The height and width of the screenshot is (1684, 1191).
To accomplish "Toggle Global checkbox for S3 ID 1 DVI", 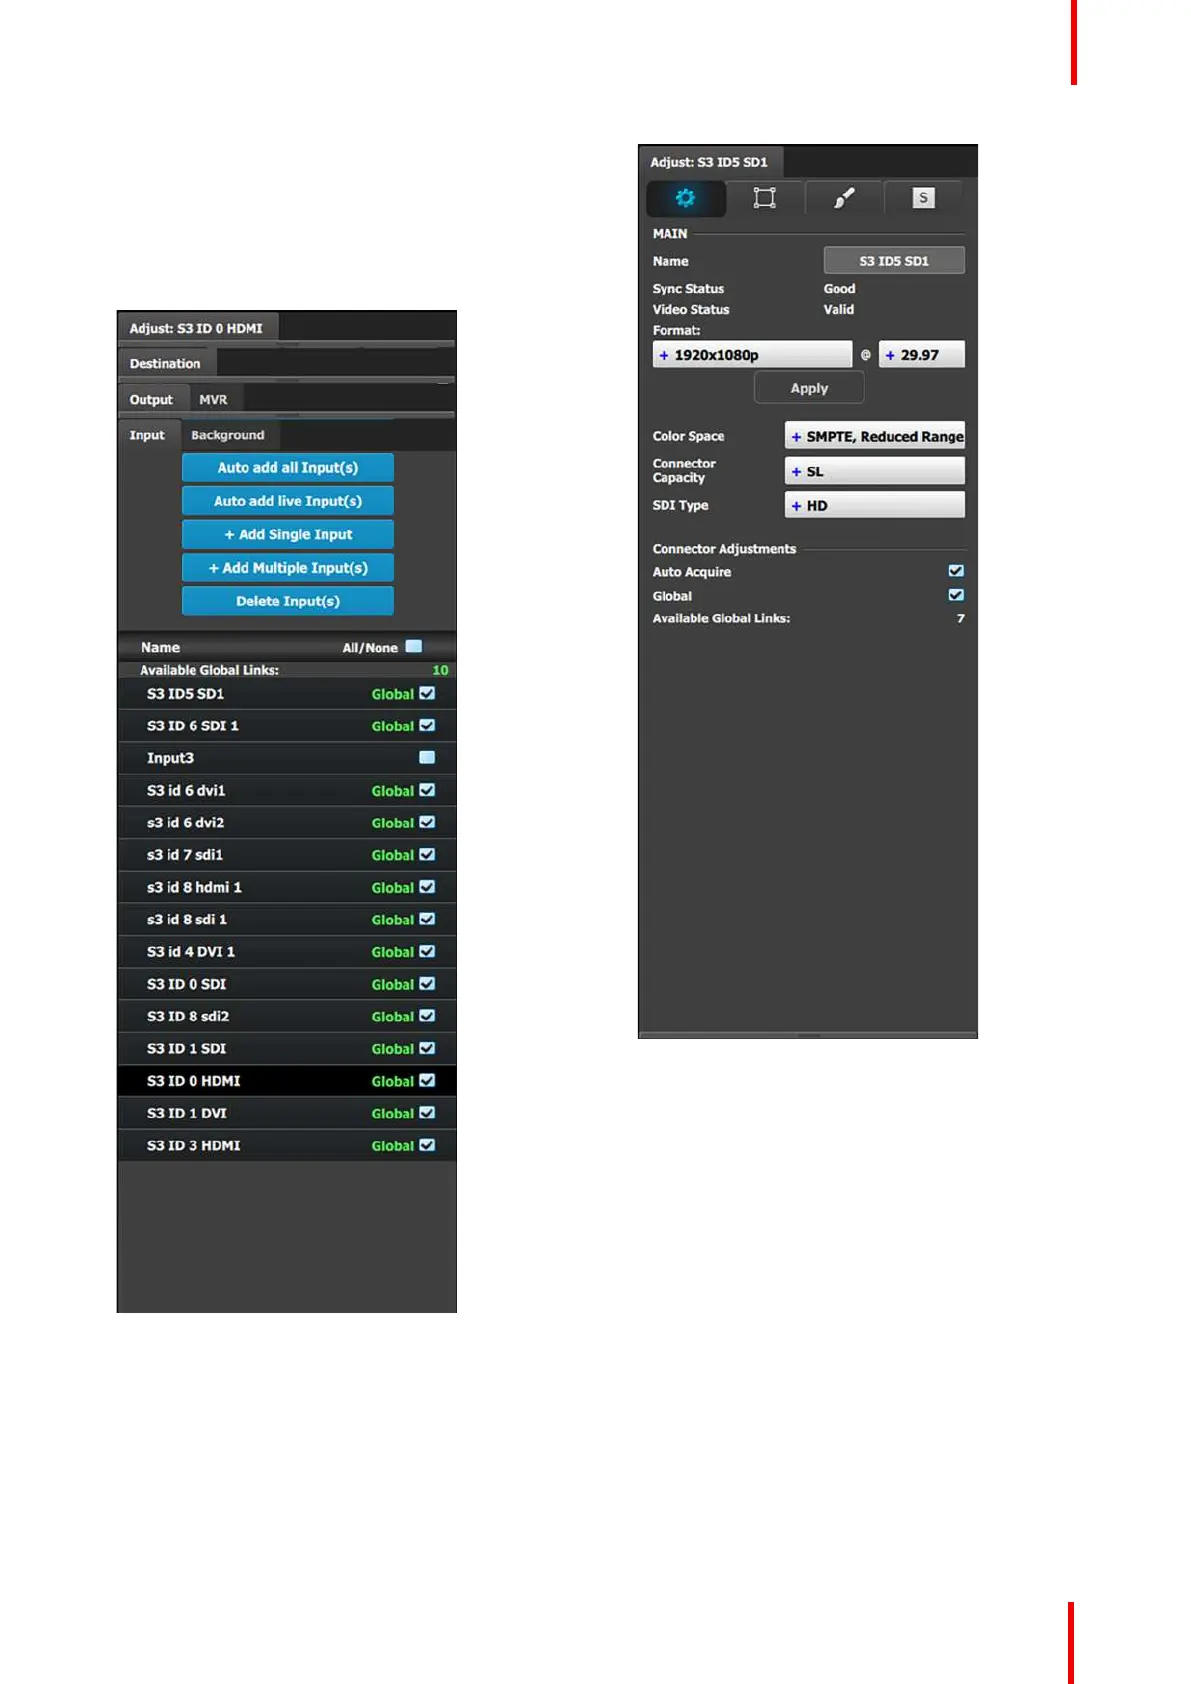I will coord(427,1113).
